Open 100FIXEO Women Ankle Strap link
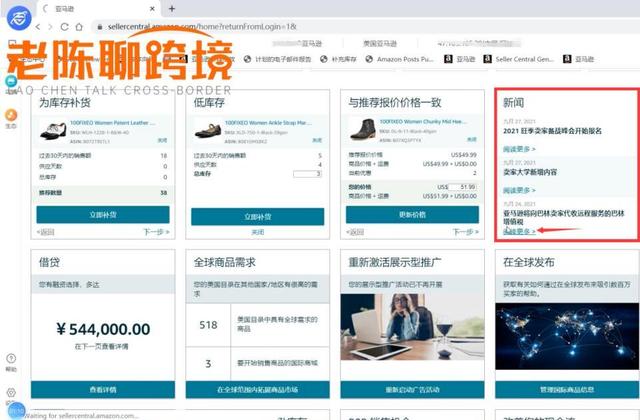640x420 pixels. click(268, 122)
